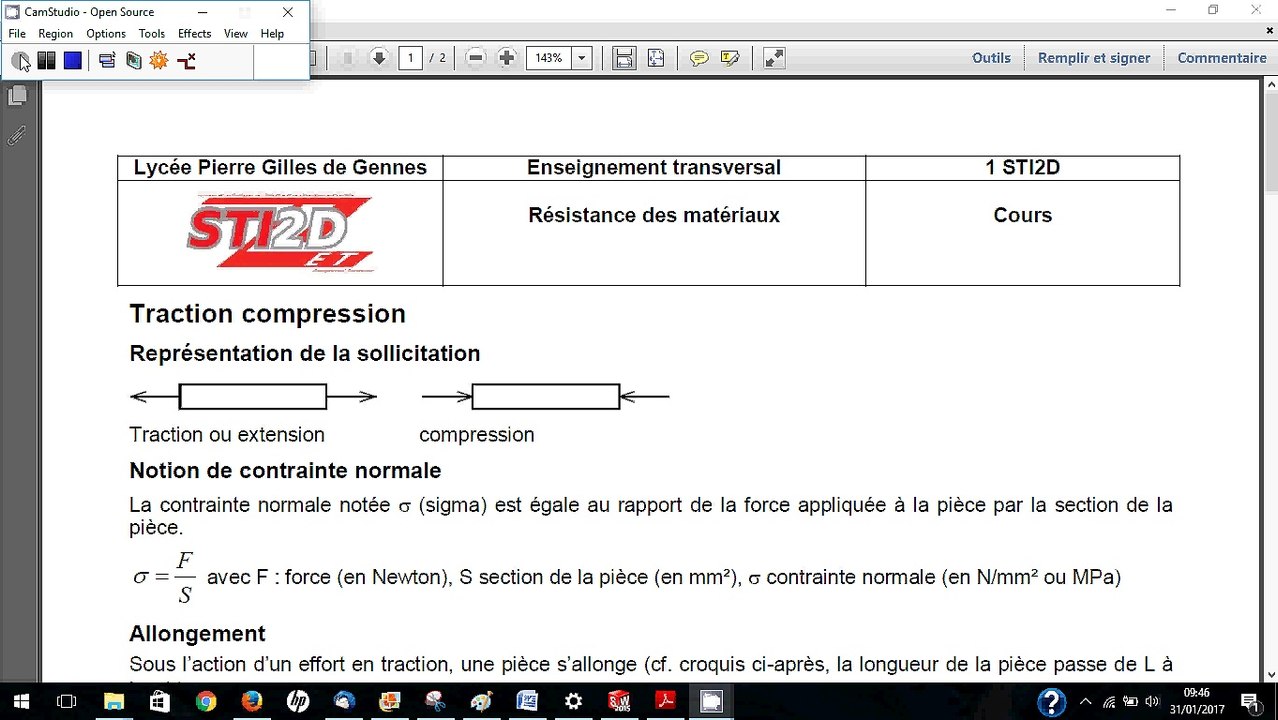
Task: Open blue help question mark icon
Action: pos(1051,701)
